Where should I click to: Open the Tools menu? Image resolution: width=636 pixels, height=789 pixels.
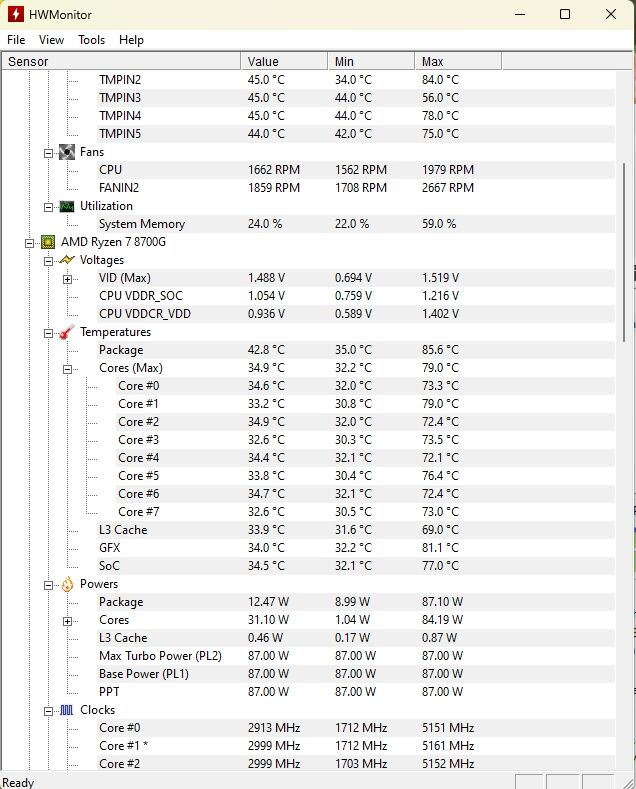(91, 40)
